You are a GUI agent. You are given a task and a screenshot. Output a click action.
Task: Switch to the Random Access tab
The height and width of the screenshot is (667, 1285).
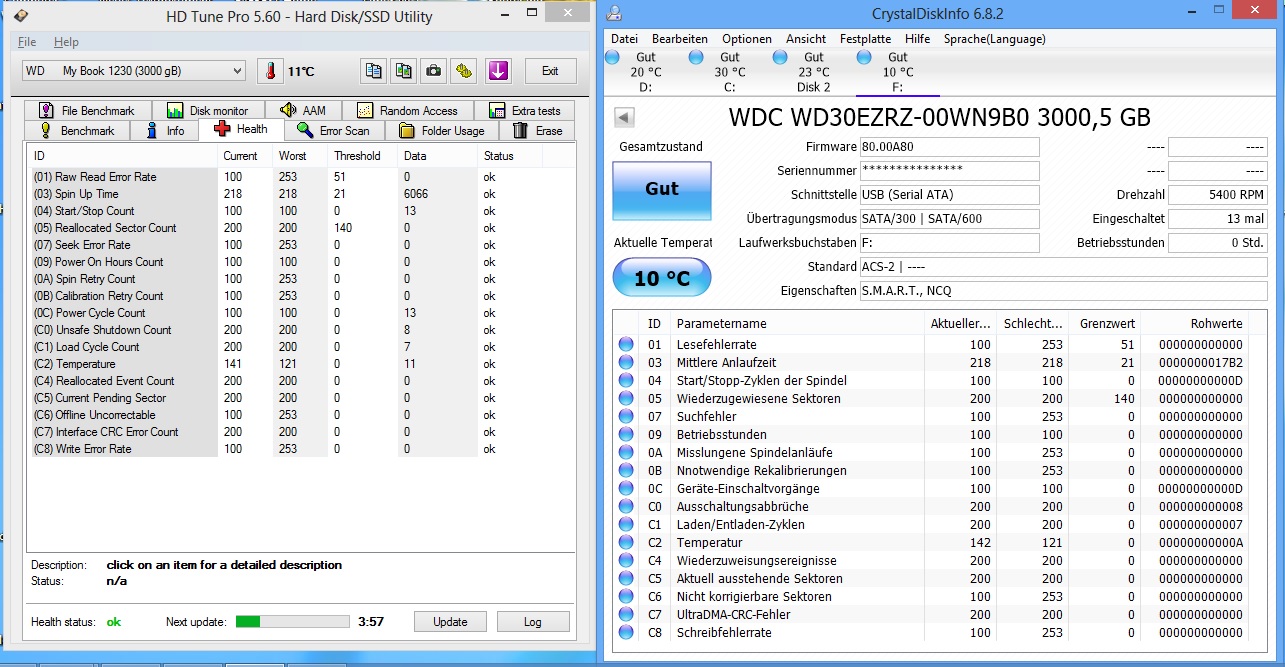click(x=408, y=110)
